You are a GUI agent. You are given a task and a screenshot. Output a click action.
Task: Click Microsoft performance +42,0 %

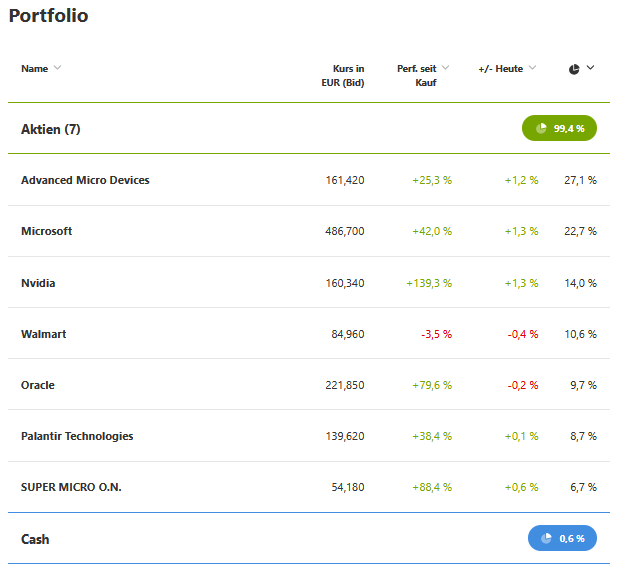tap(432, 231)
